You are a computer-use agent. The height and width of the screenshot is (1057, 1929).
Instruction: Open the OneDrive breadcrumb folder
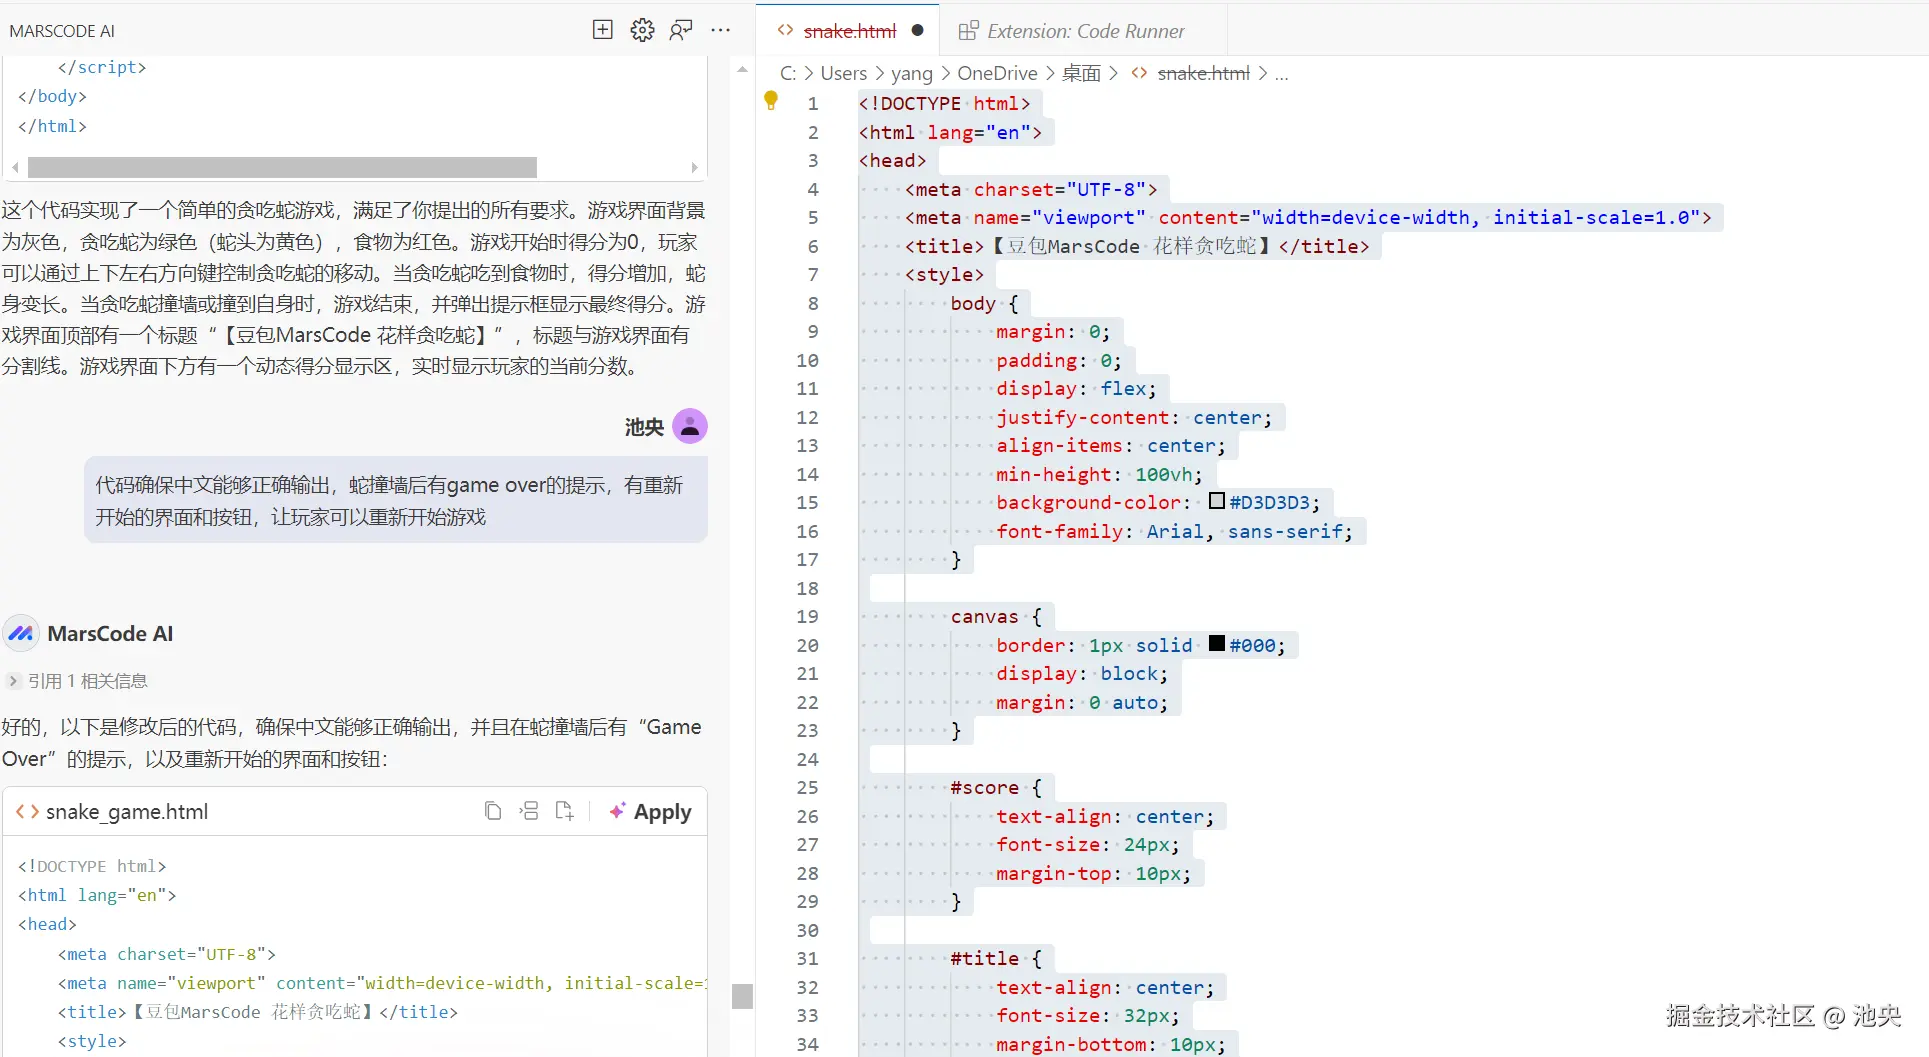tap(997, 73)
